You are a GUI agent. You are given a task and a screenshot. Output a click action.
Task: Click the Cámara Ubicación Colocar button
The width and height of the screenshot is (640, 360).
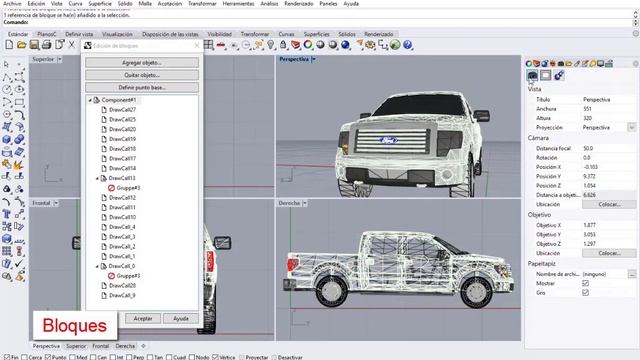pyautogui.click(x=609, y=204)
